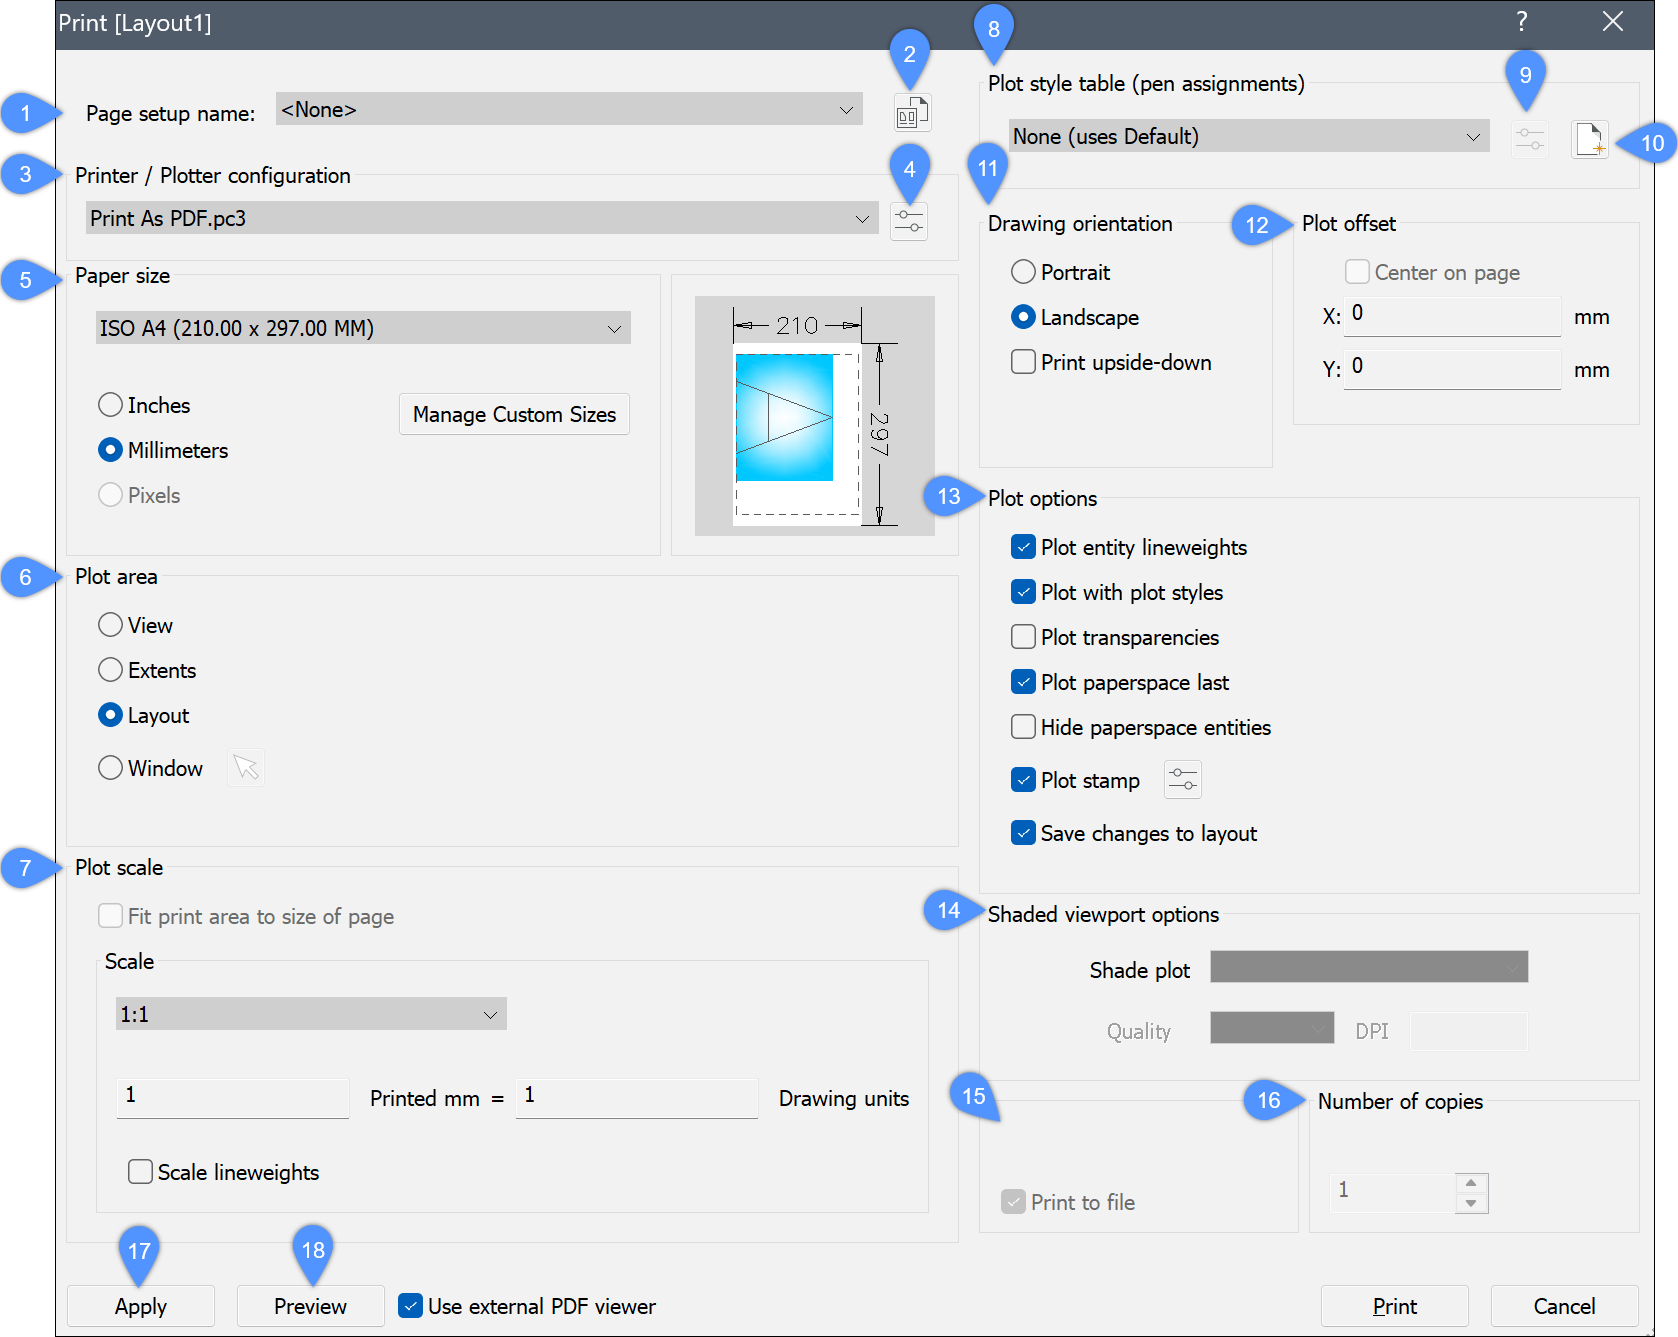This screenshot has height=1337, width=1678.
Task: Click the Apply button
Action: 141,1306
